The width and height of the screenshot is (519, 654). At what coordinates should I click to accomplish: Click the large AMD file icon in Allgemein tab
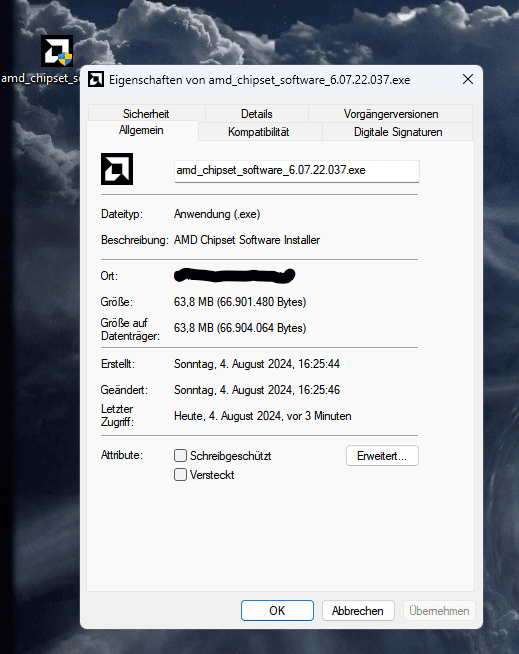coord(117,169)
